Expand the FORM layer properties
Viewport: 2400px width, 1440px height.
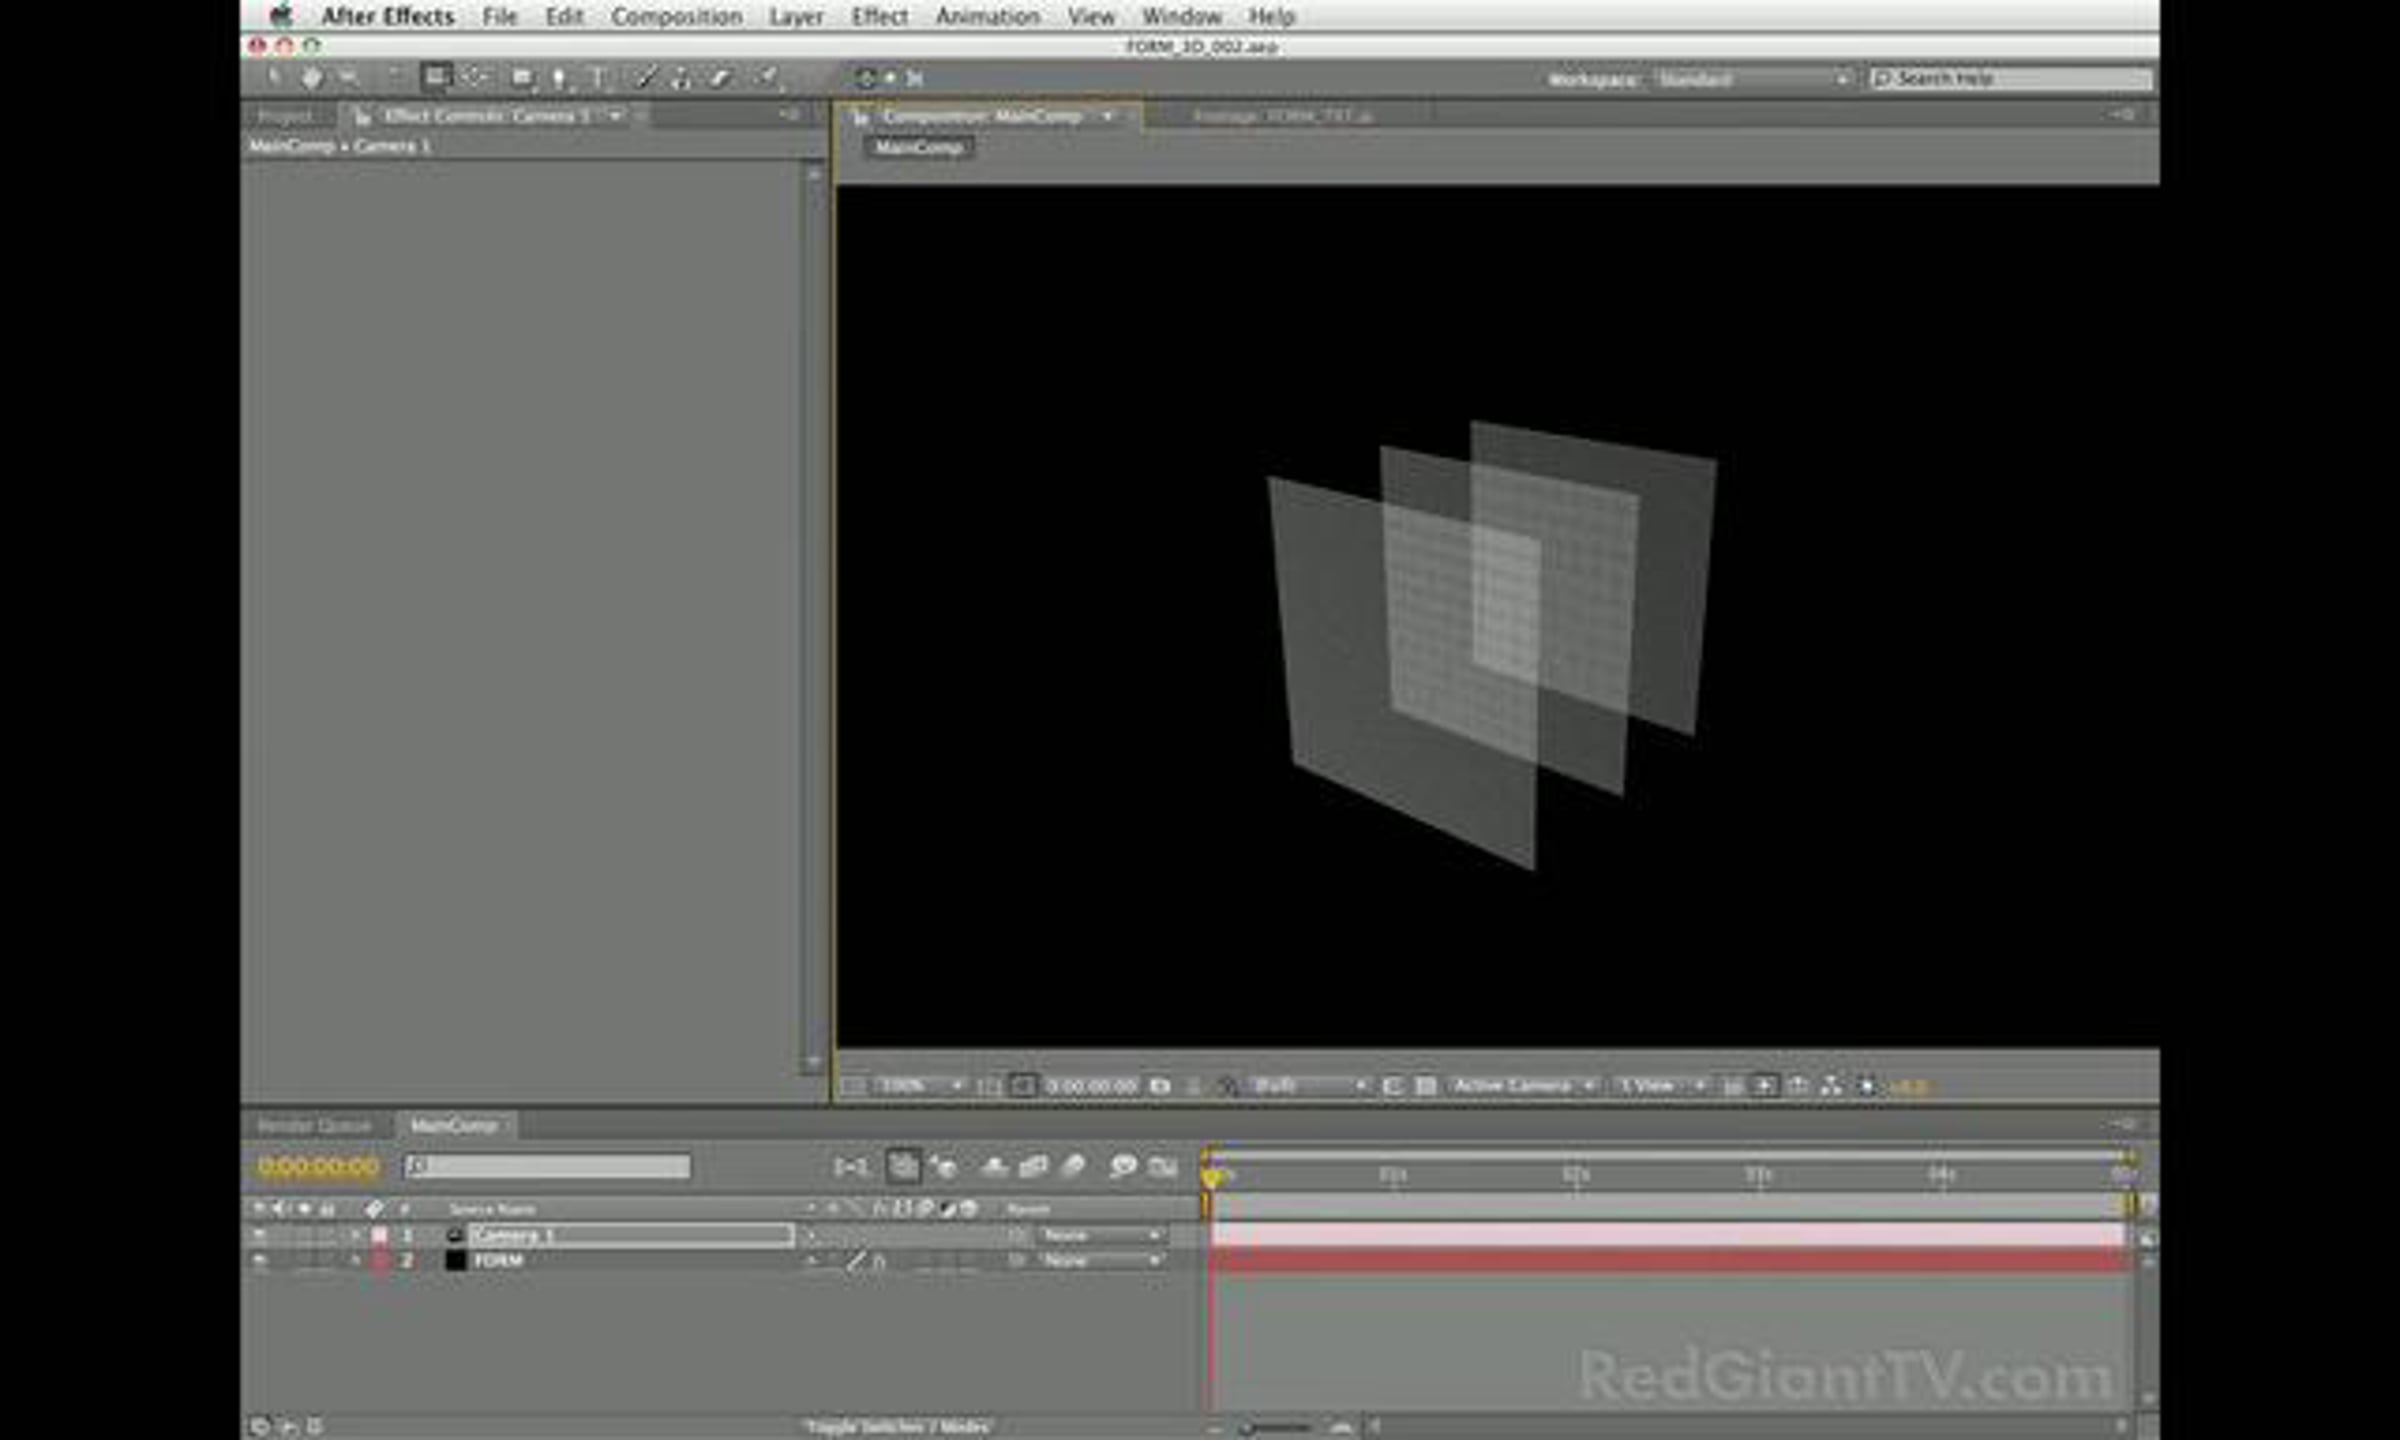[x=354, y=1261]
